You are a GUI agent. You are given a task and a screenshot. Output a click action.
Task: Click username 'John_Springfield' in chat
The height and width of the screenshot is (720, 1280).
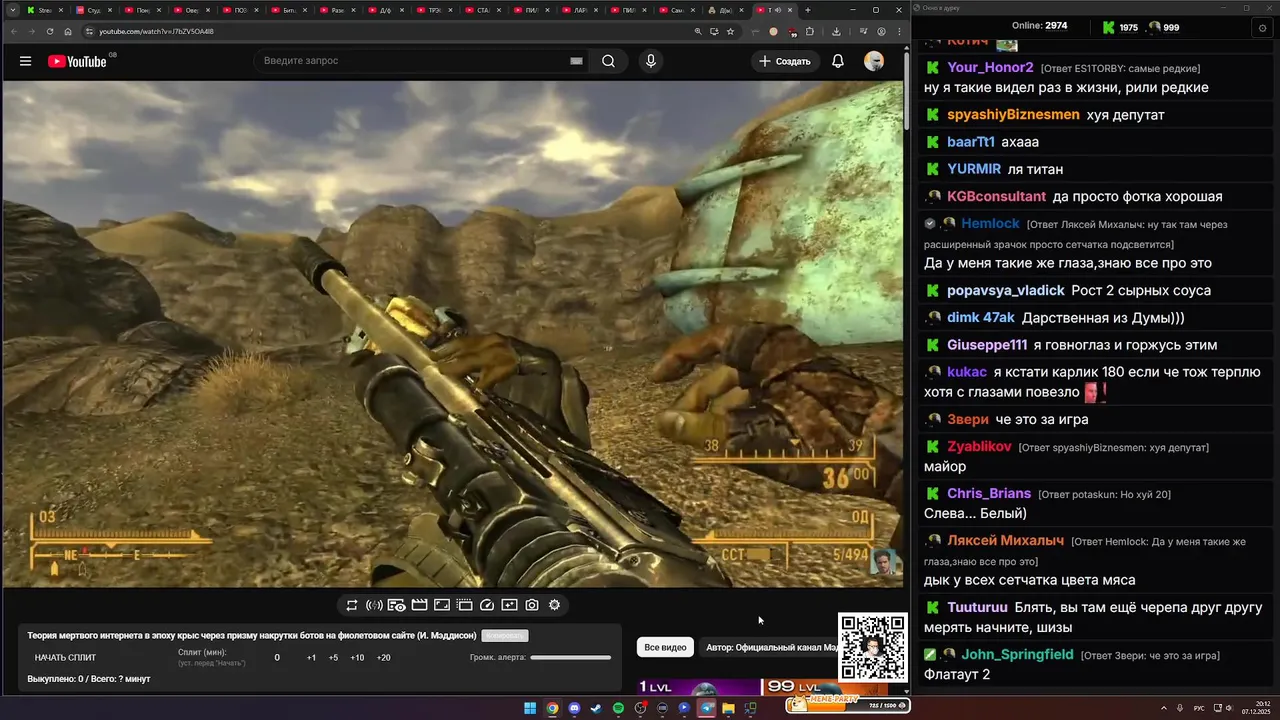[1017, 654]
